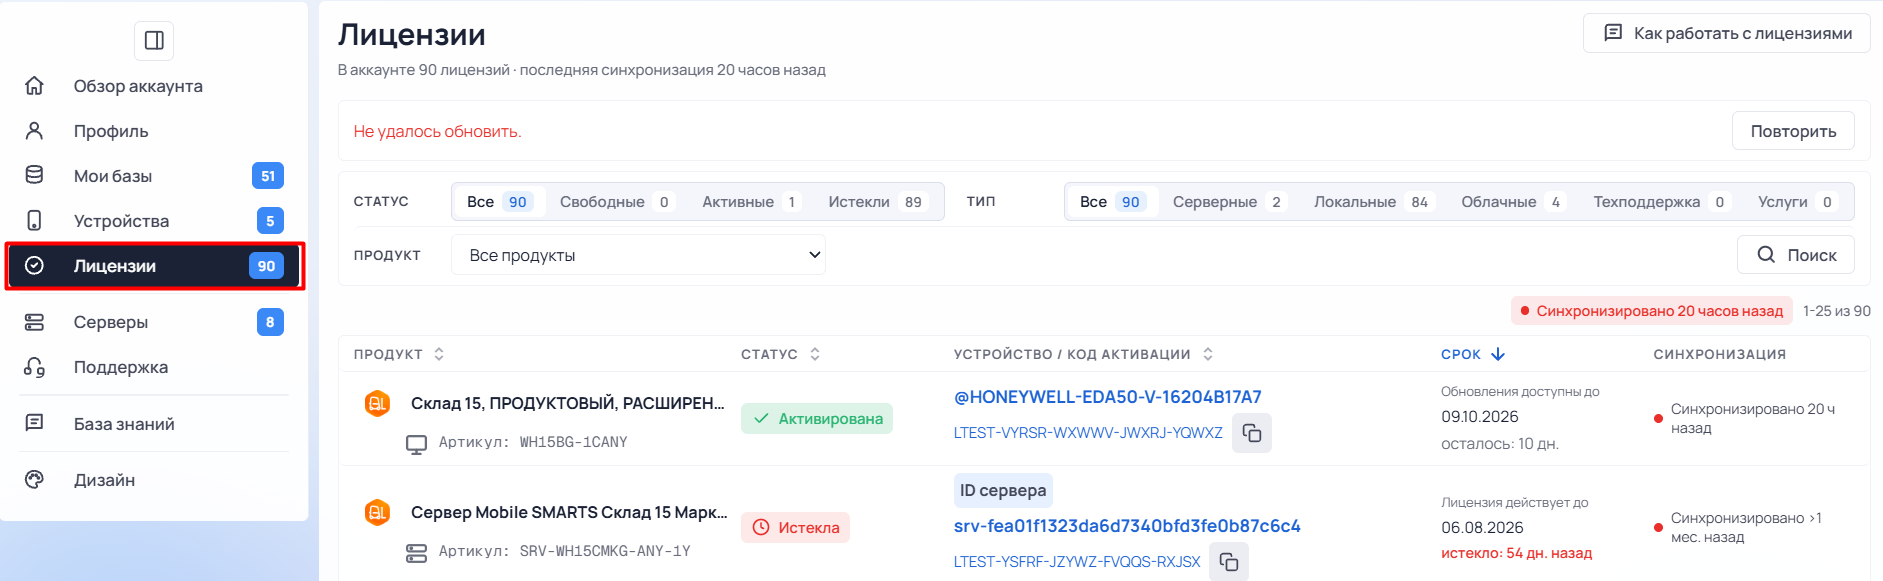The image size is (1883, 581).
Task: Open device link @HONEYWELL-EDA50-V-16204B17A7
Action: [x=1108, y=397]
